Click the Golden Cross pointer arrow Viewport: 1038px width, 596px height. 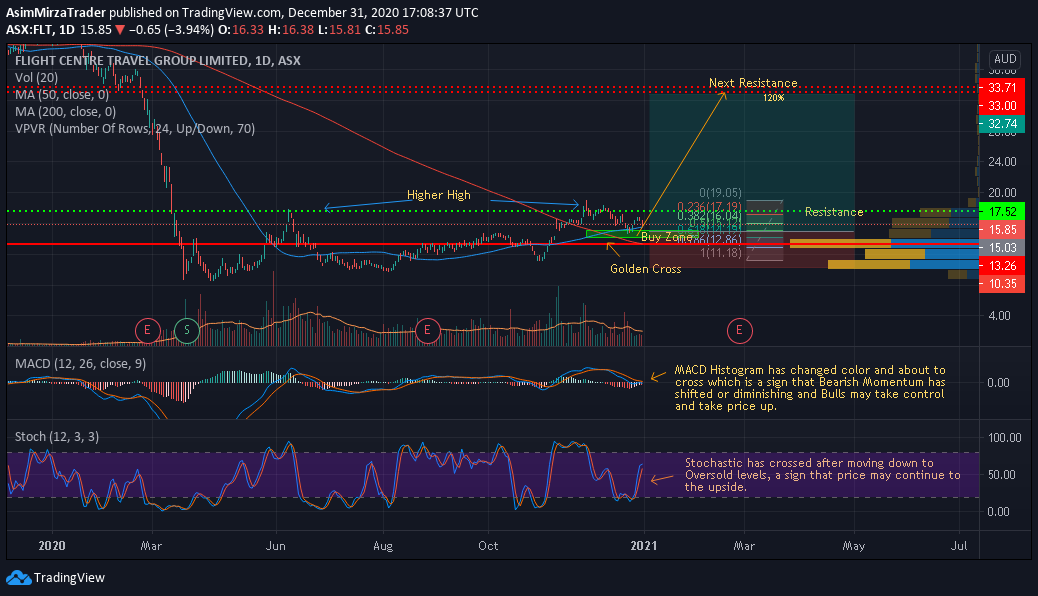pos(613,248)
